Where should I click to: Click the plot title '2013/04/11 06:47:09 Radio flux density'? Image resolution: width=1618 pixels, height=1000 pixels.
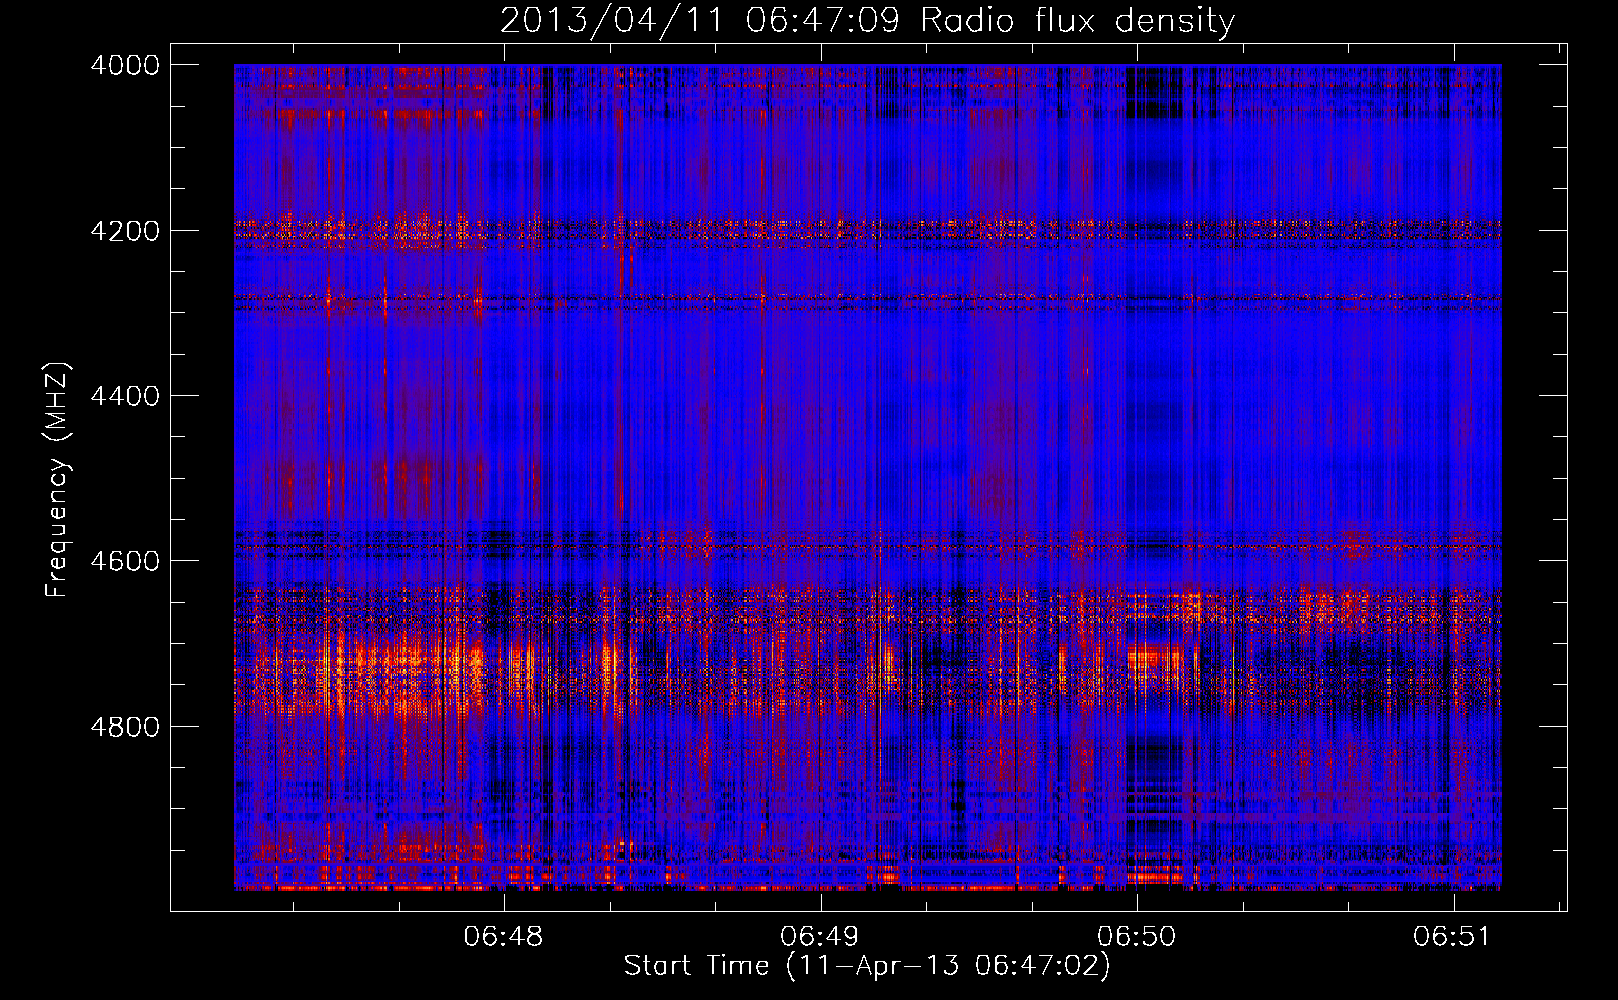coord(867,21)
